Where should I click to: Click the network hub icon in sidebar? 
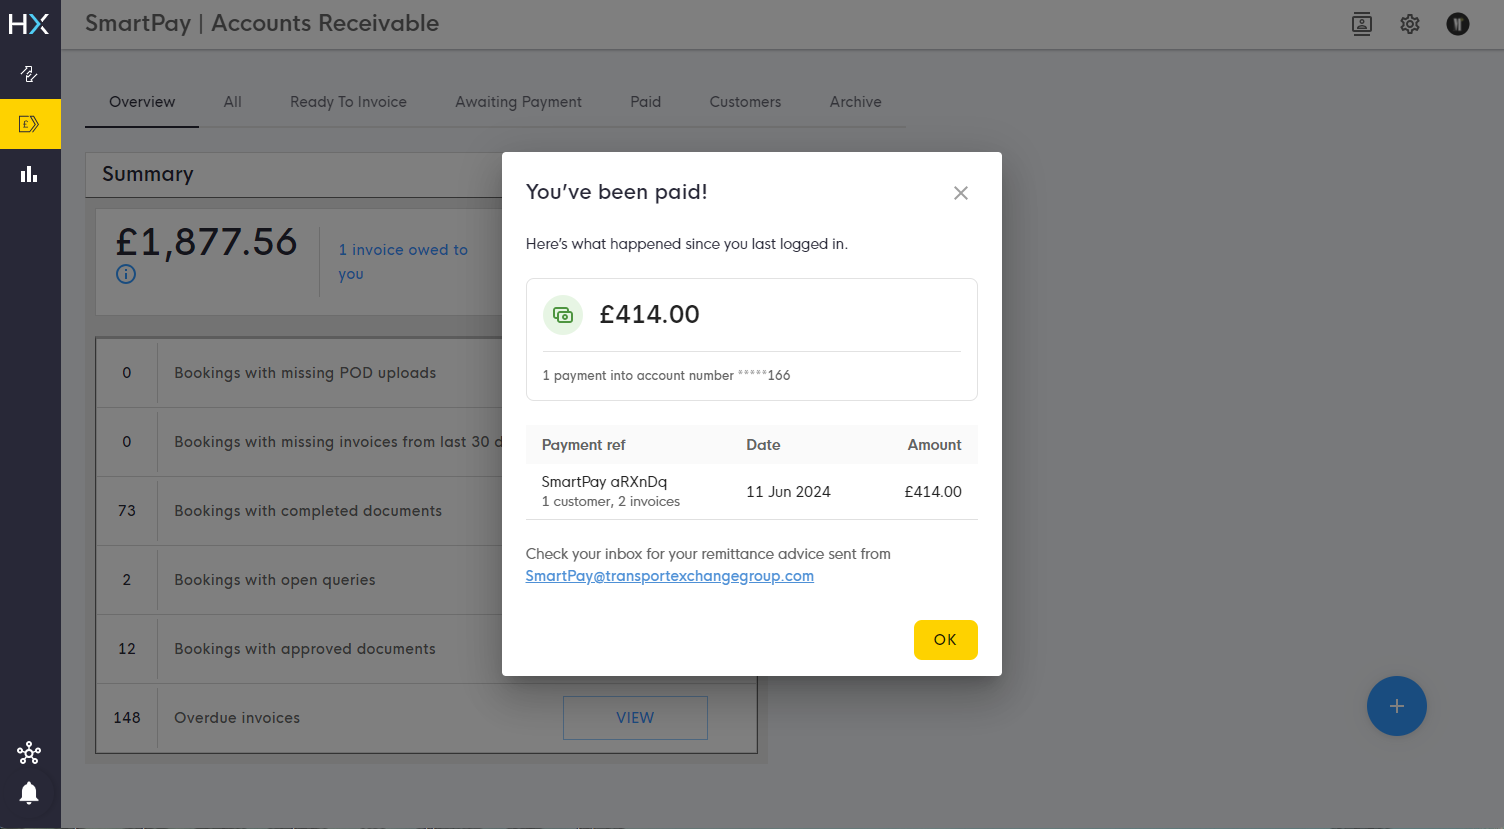(29, 752)
